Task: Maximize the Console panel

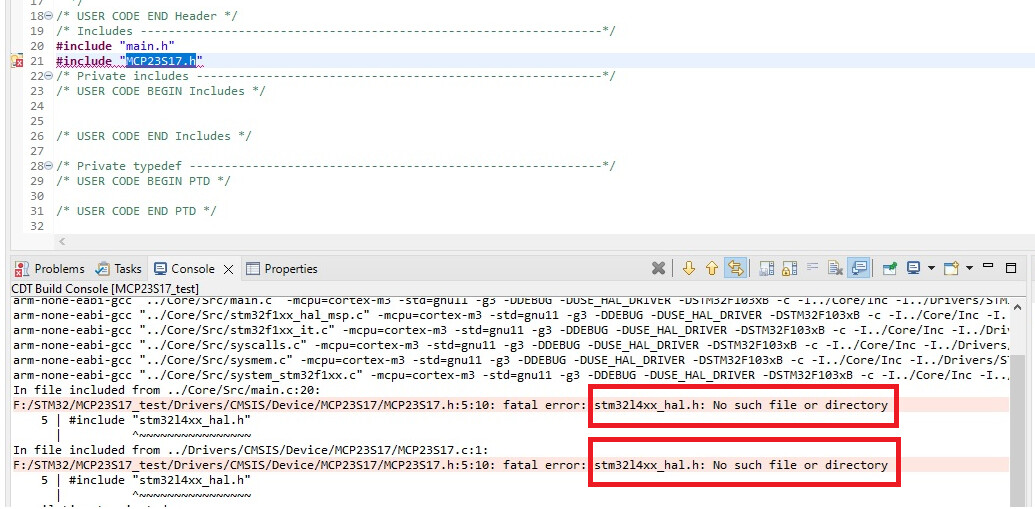Action: pyautogui.click(x=1011, y=268)
